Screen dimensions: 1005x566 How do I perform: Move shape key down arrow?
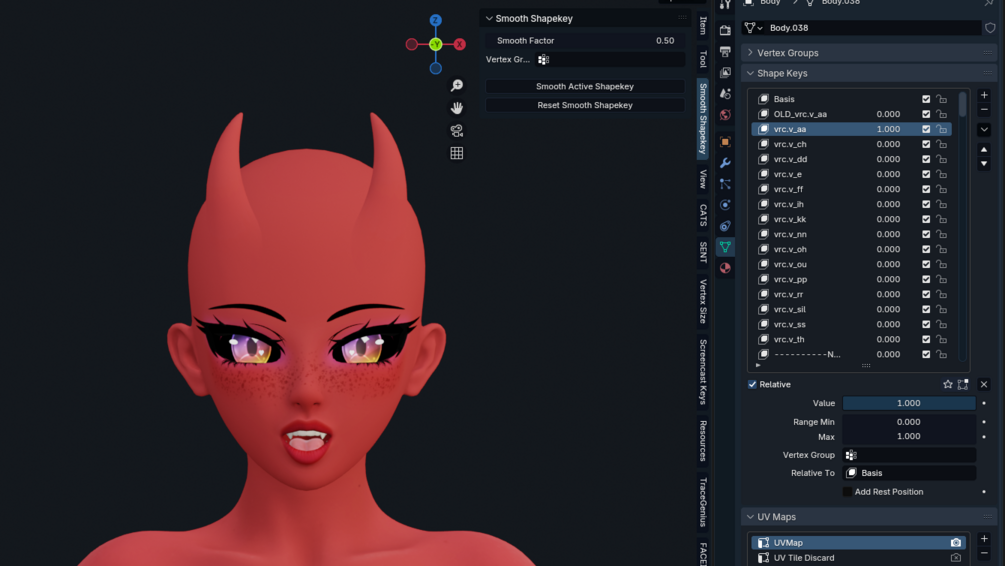[x=984, y=164]
